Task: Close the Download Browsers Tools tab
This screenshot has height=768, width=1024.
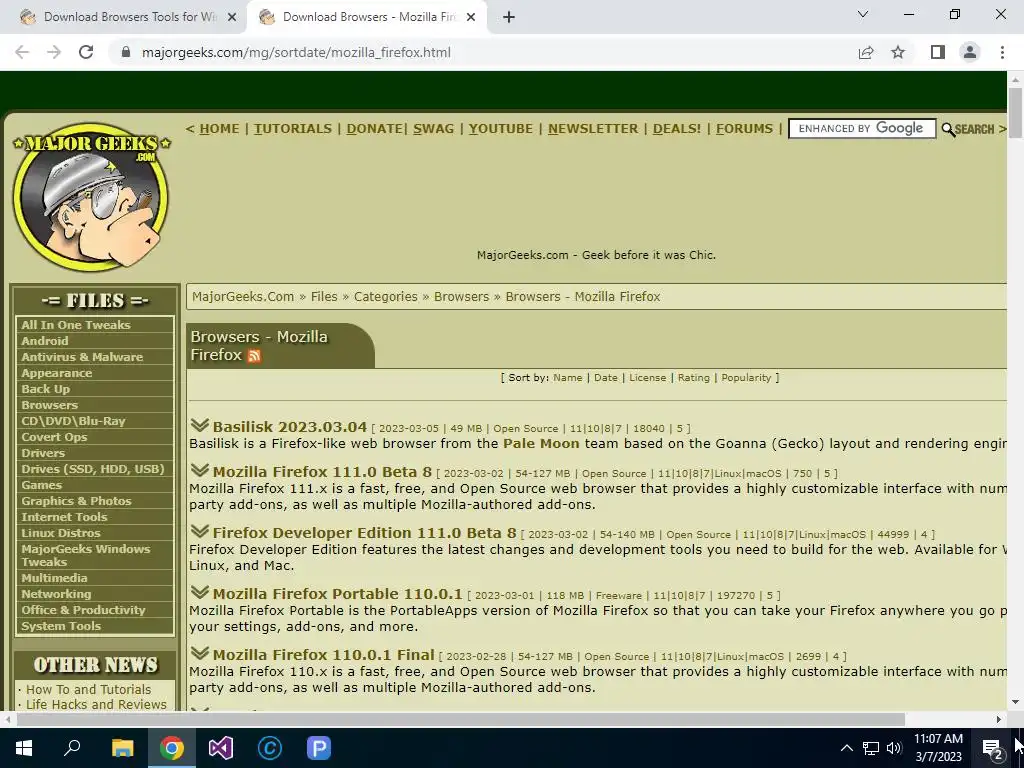Action: 232,17
